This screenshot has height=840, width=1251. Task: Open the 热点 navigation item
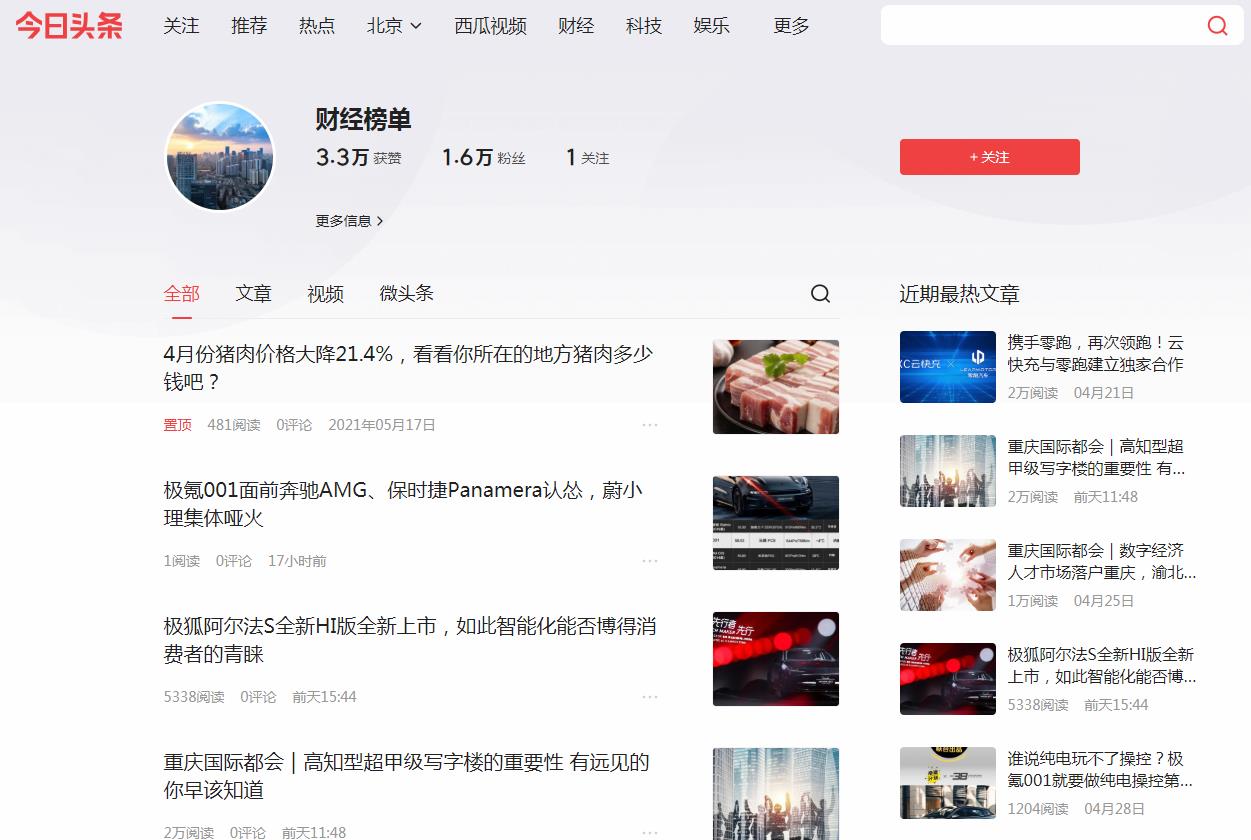pyautogui.click(x=317, y=26)
